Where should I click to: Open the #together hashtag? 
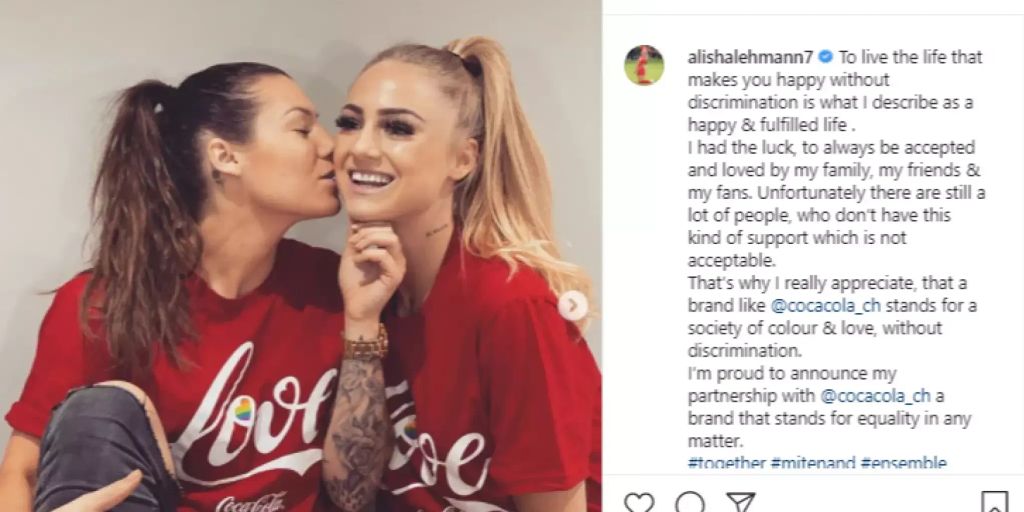[x=726, y=463]
